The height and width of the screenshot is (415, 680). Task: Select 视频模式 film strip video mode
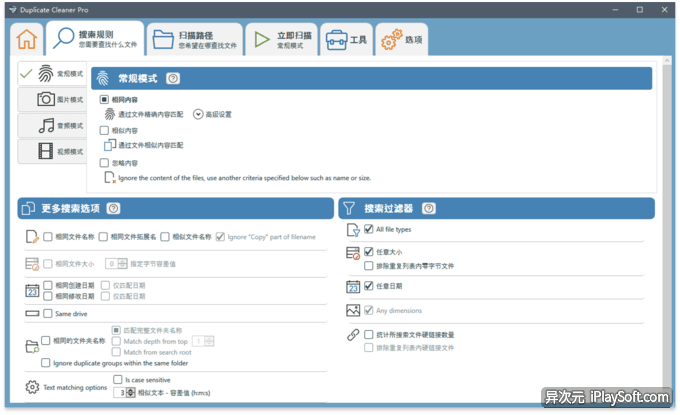click(x=52, y=151)
